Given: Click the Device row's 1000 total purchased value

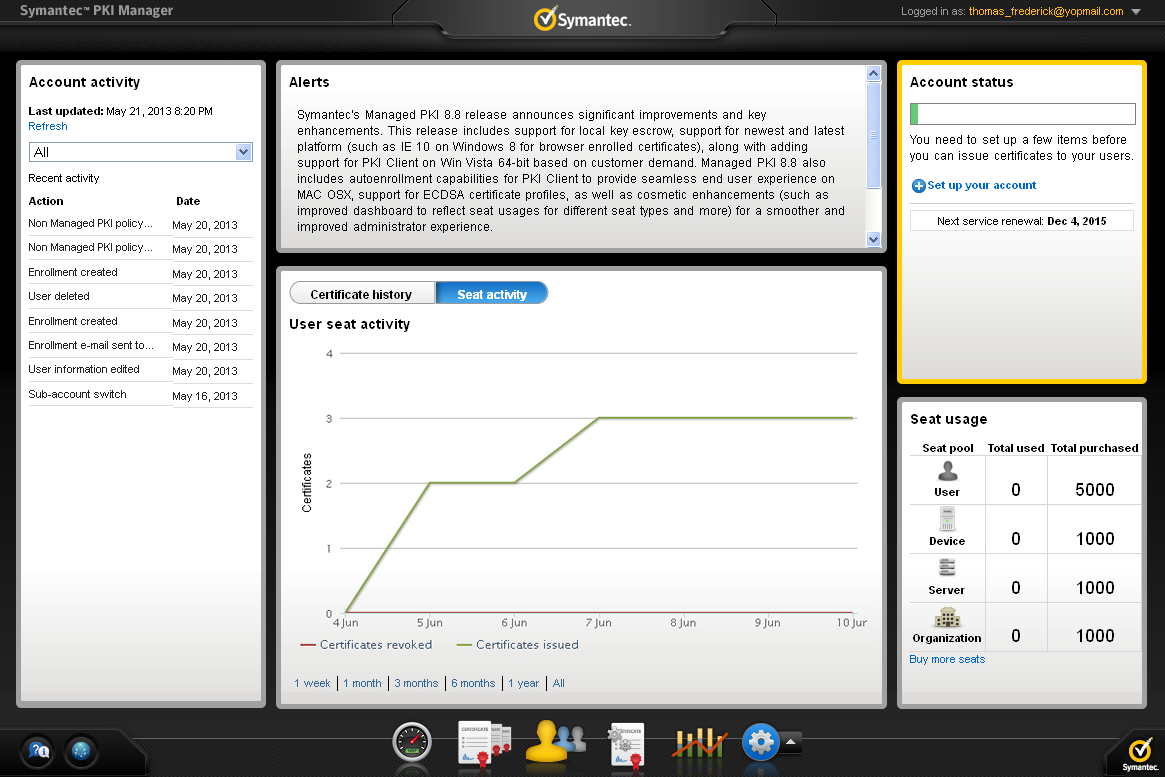Looking at the screenshot, I should 1095,539.
